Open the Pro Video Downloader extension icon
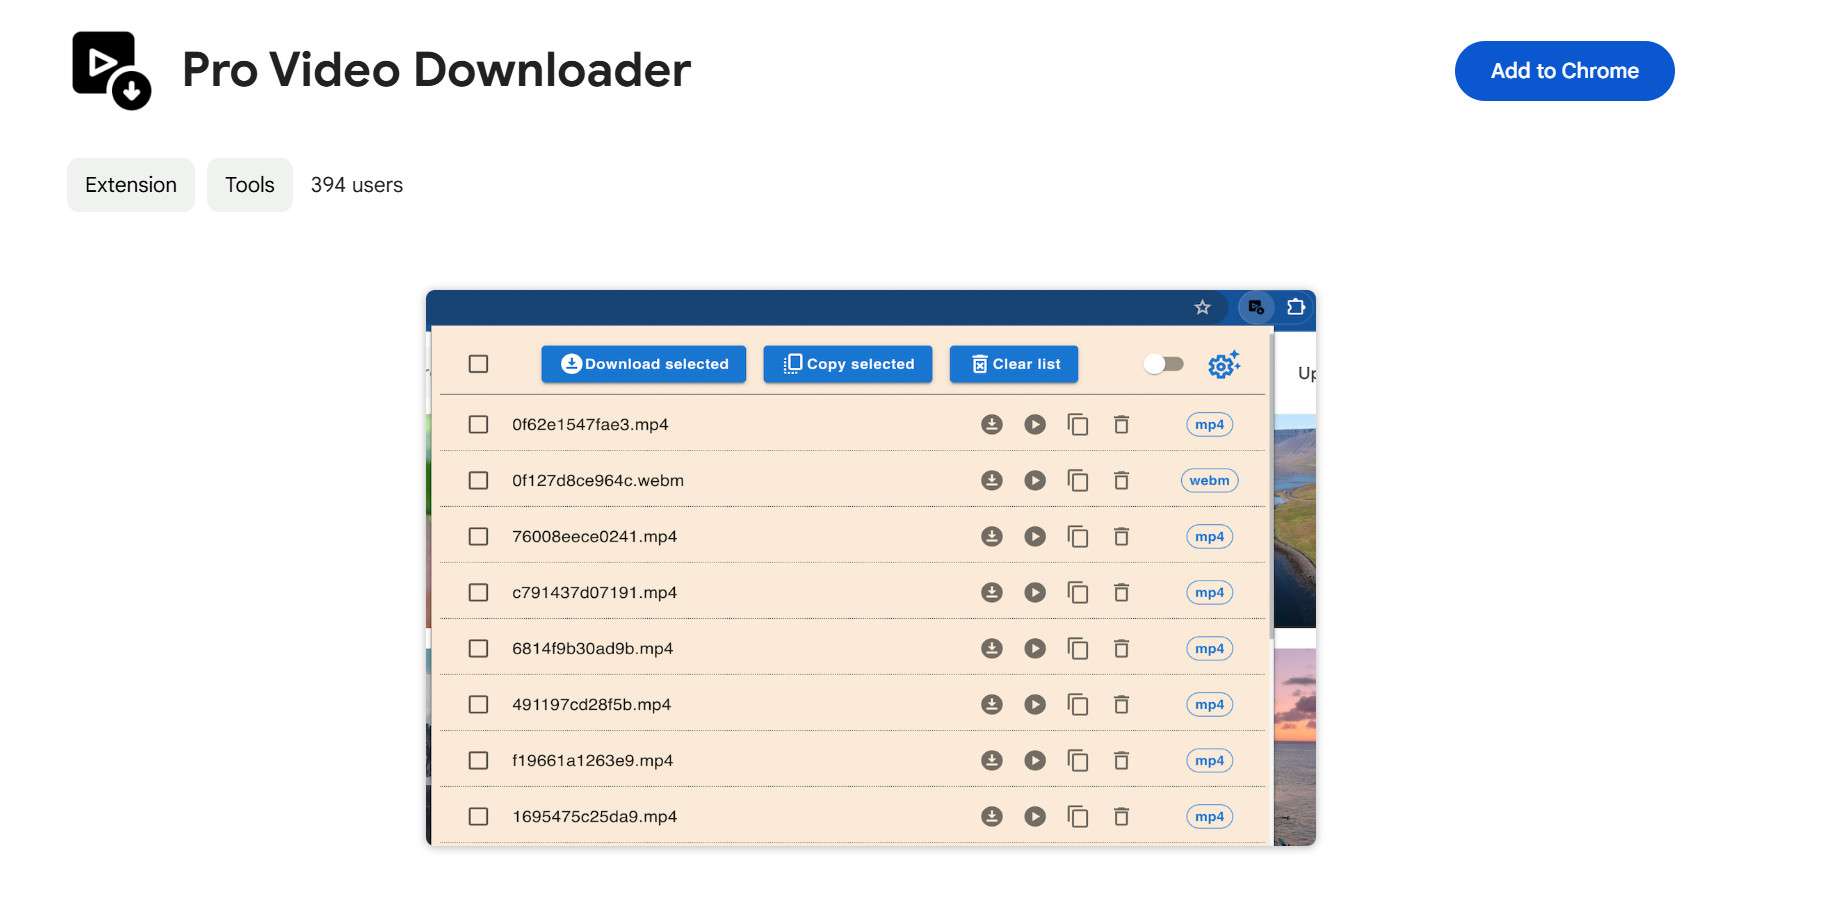Viewport: 1841px width, 911px height. pyautogui.click(x=1254, y=308)
